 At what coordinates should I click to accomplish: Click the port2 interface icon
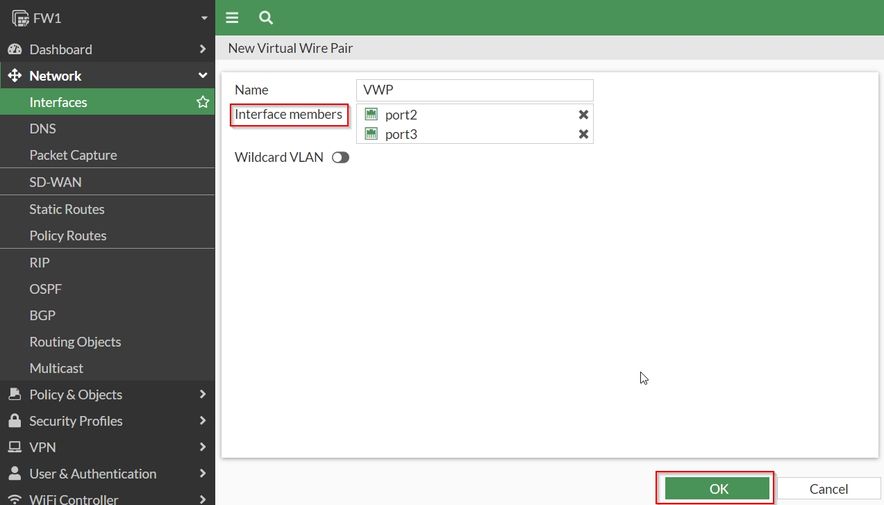371,114
